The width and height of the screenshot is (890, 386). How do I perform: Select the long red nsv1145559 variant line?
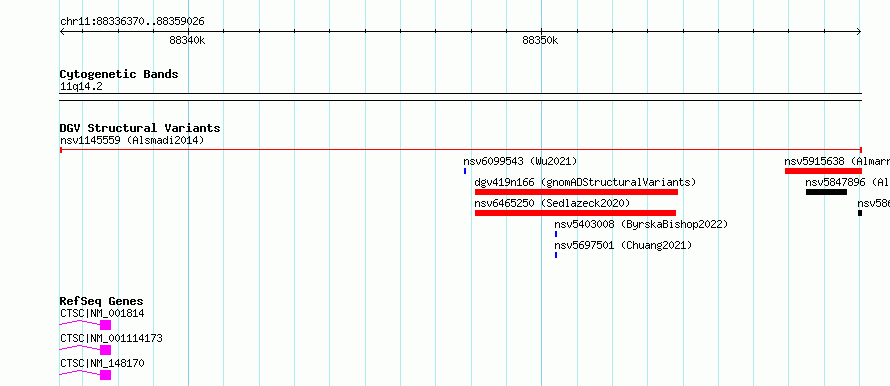click(x=461, y=150)
